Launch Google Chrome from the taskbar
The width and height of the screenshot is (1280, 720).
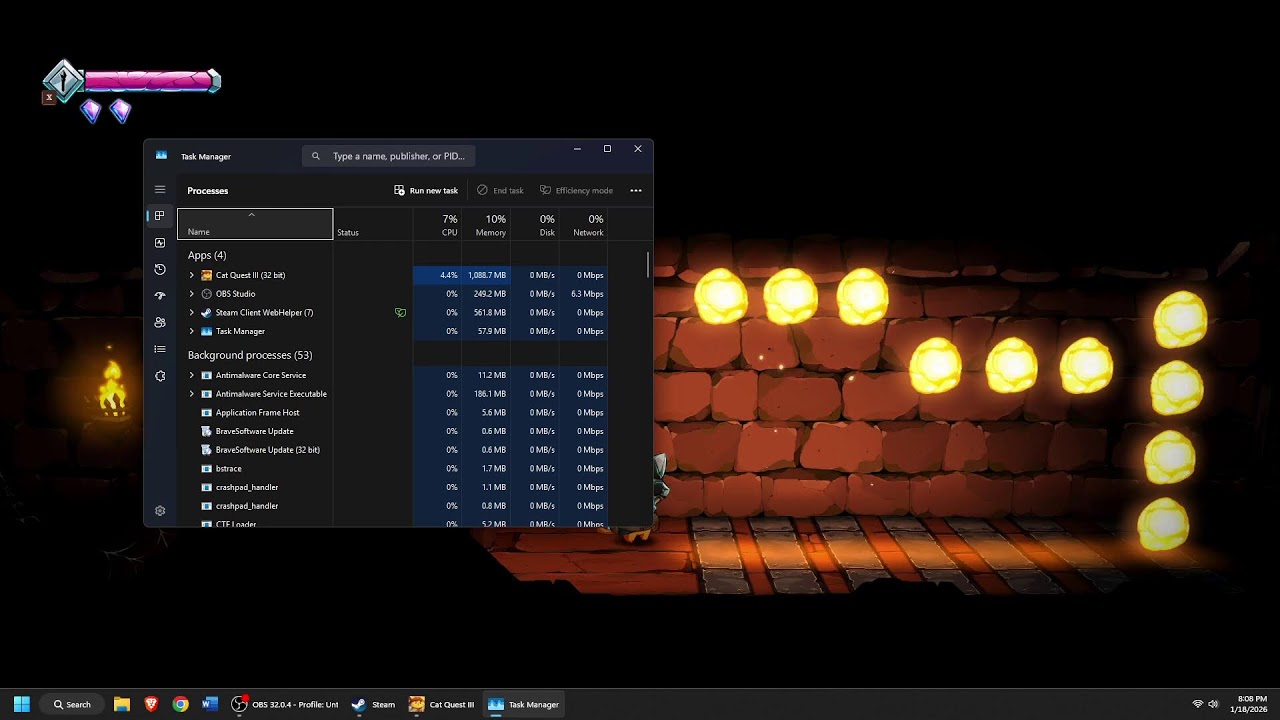pyautogui.click(x=180, y=704)
